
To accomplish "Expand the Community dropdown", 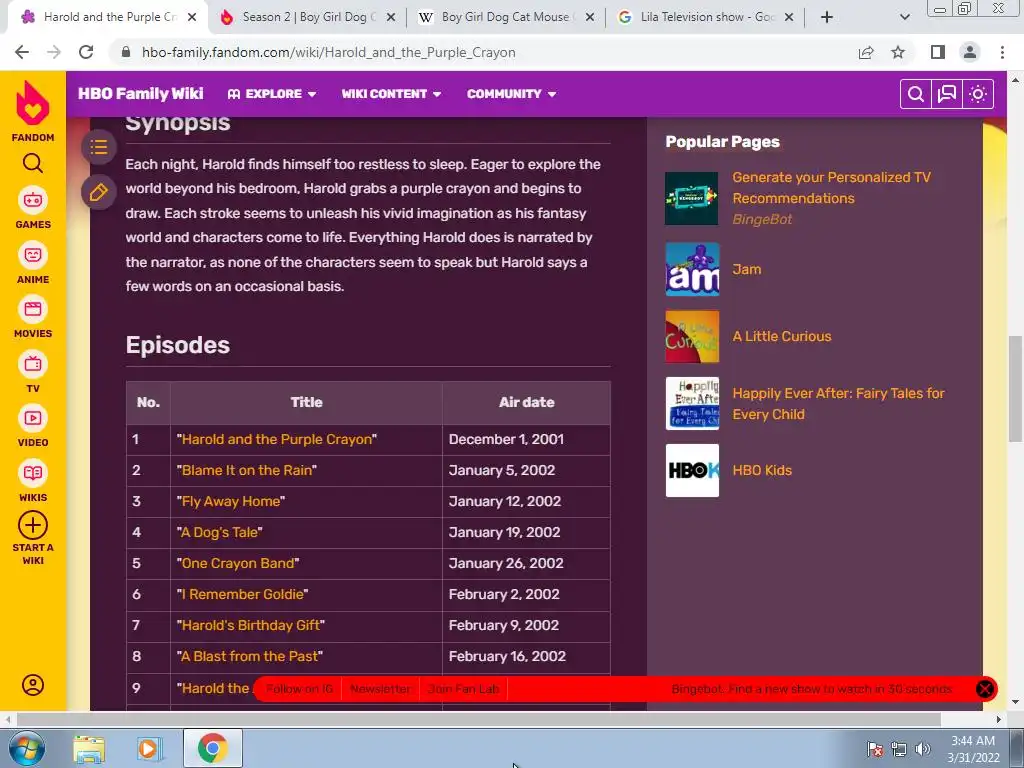I will coord(511,94).
